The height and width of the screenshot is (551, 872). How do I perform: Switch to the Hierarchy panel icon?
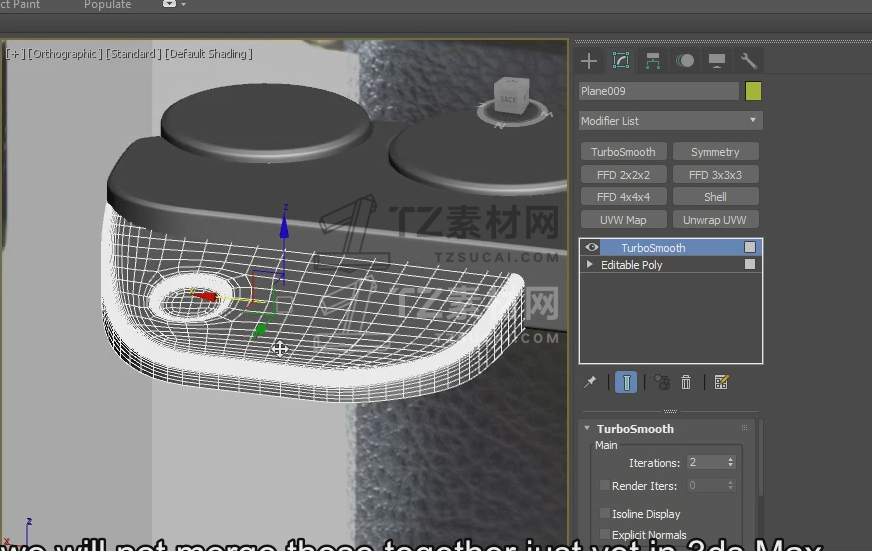pos(653,61)
